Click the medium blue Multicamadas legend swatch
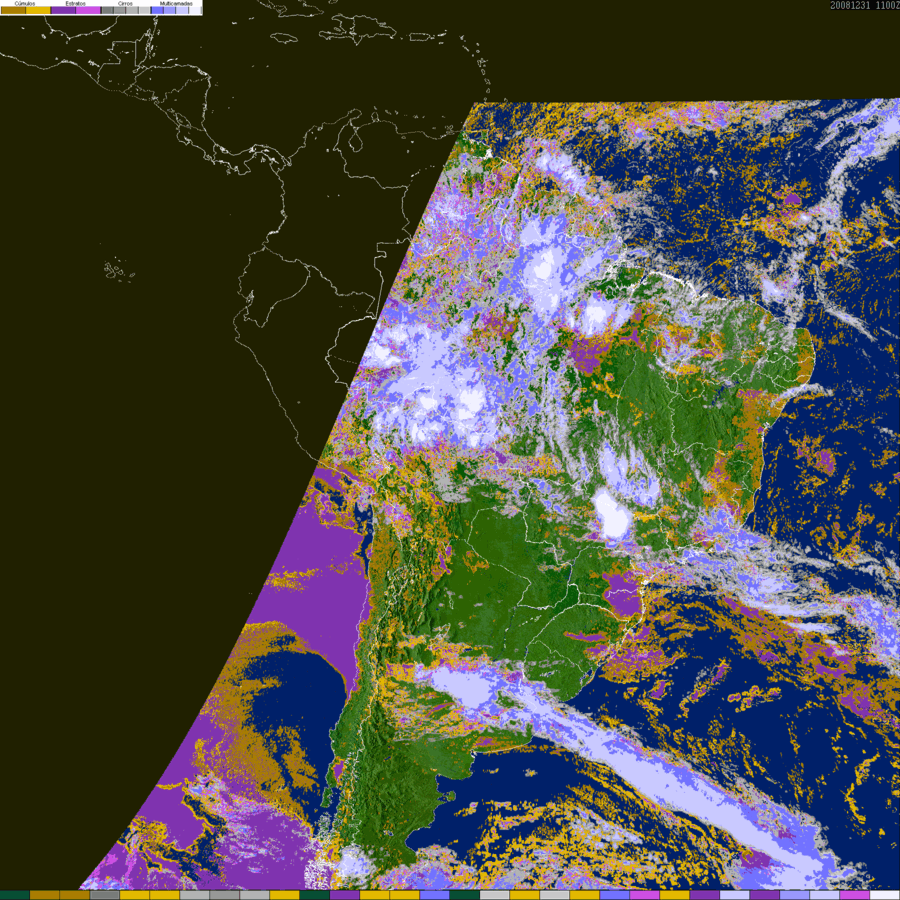Screen dimensions: 900x900 169,10
